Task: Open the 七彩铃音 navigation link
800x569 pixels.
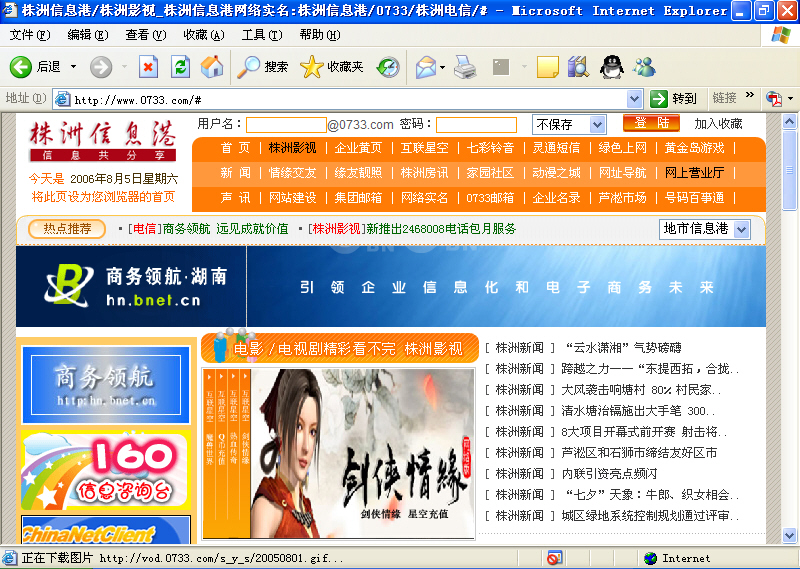Action: 490,148
